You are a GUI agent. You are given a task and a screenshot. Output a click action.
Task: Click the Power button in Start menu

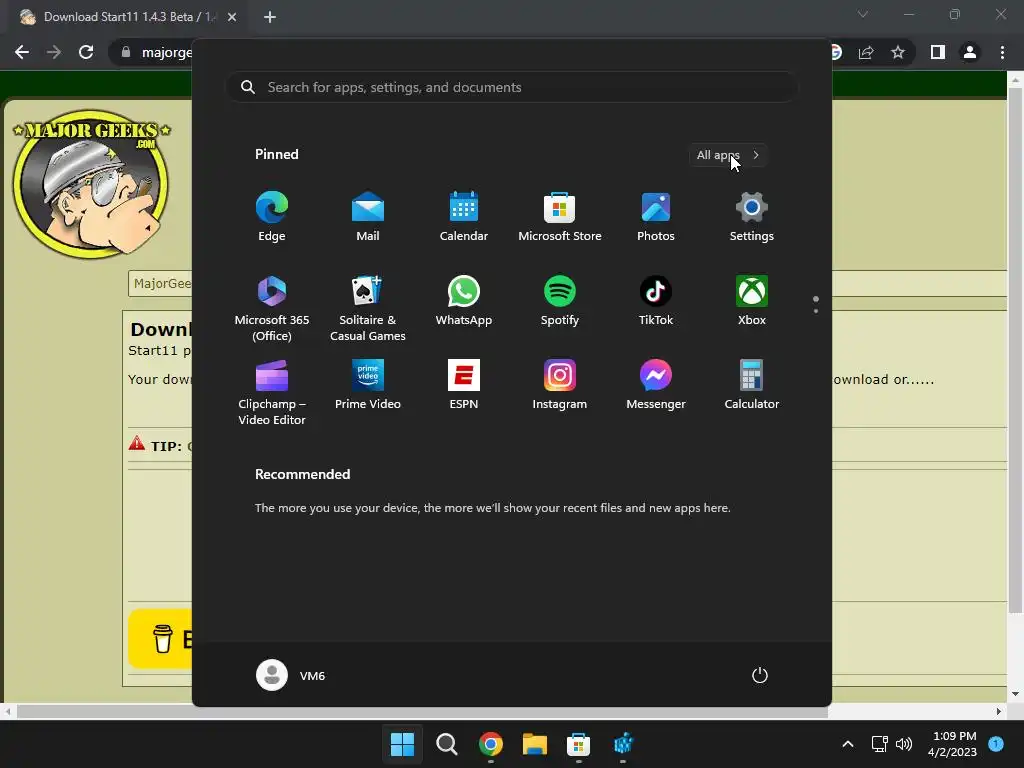[x=760, y=675]
